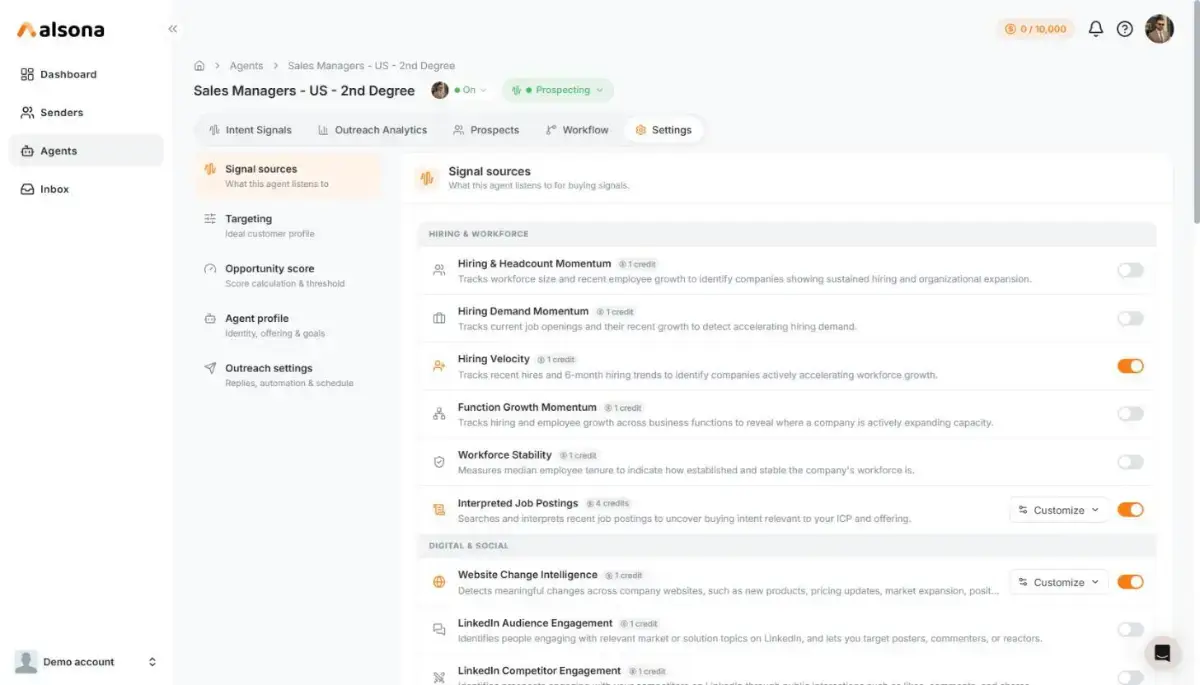
Task: Click the Hiring Velocity person-add icon
Action: (x=439, y=366)
